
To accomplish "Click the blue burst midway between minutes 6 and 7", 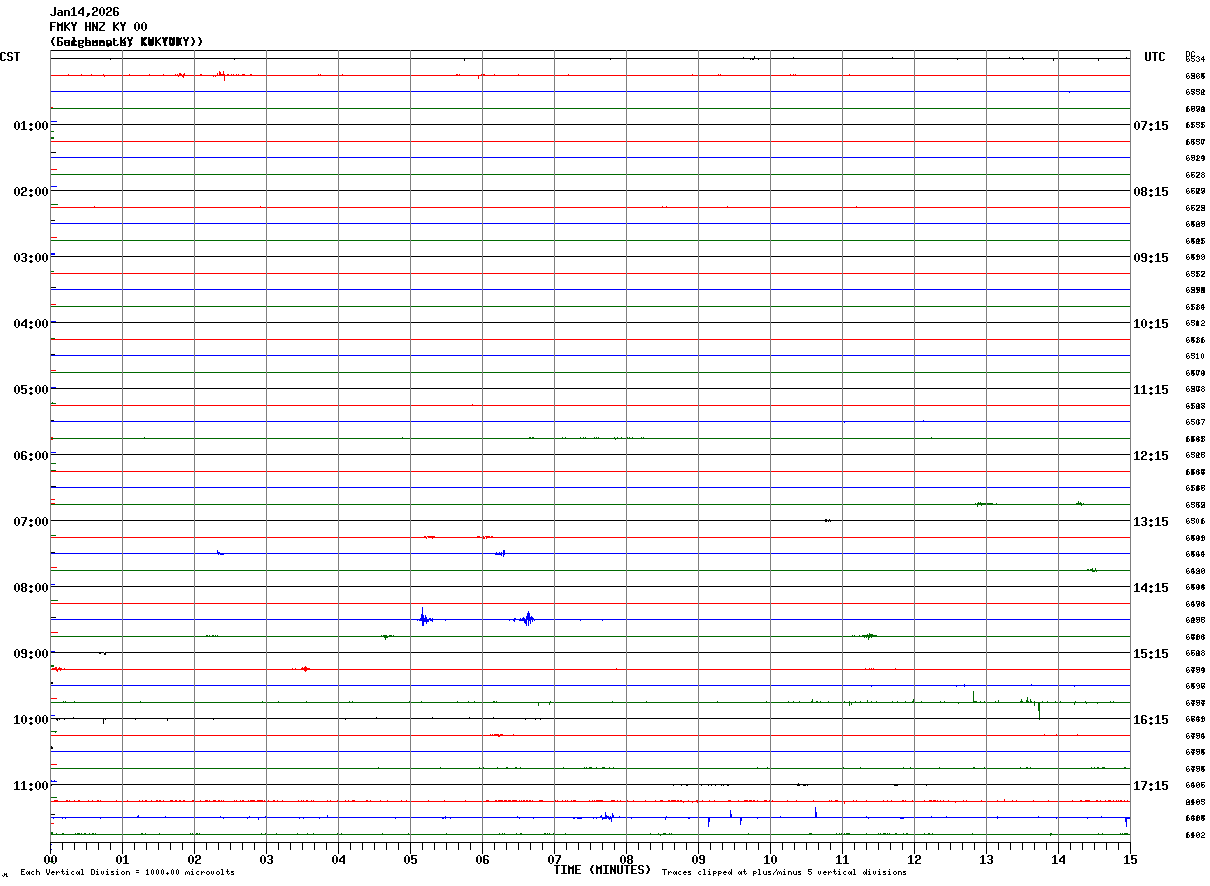I will point(526,619).
